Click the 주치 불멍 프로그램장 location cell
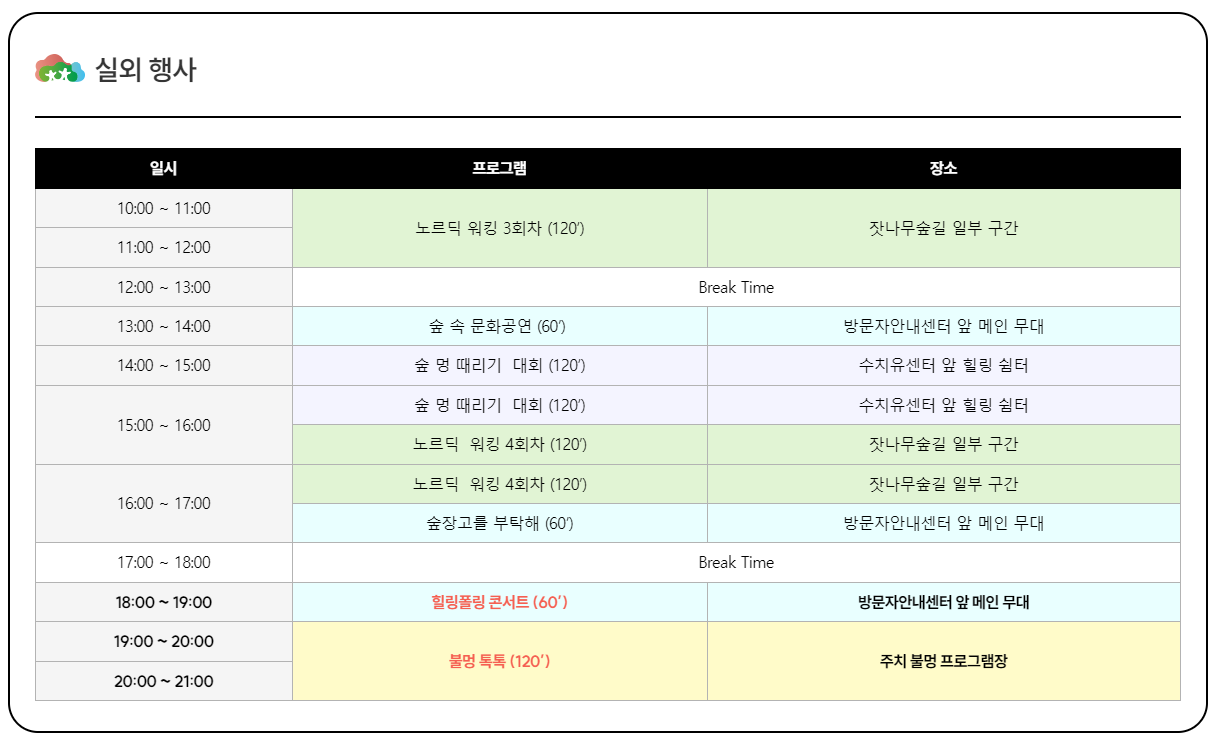This screenshot has width=1220, height=749. coord(943,661)
